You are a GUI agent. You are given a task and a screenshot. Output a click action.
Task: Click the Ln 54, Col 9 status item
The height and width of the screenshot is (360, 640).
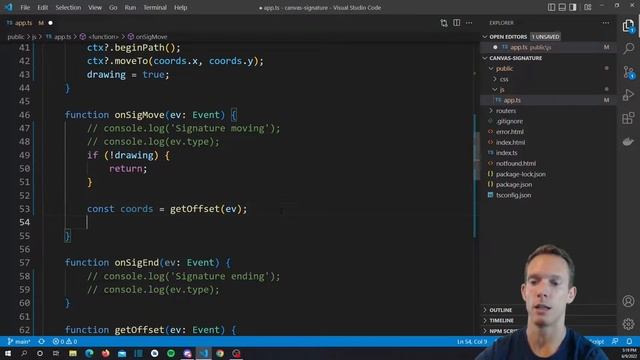point(471,341)
